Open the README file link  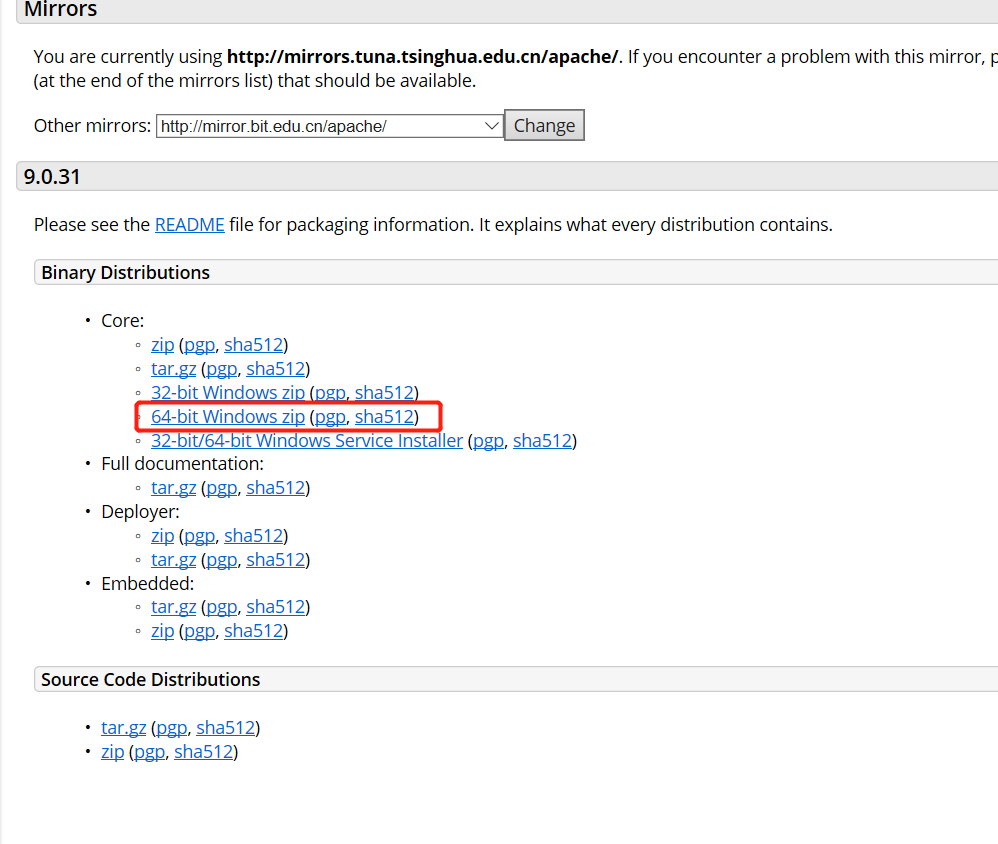pos(190,225)
